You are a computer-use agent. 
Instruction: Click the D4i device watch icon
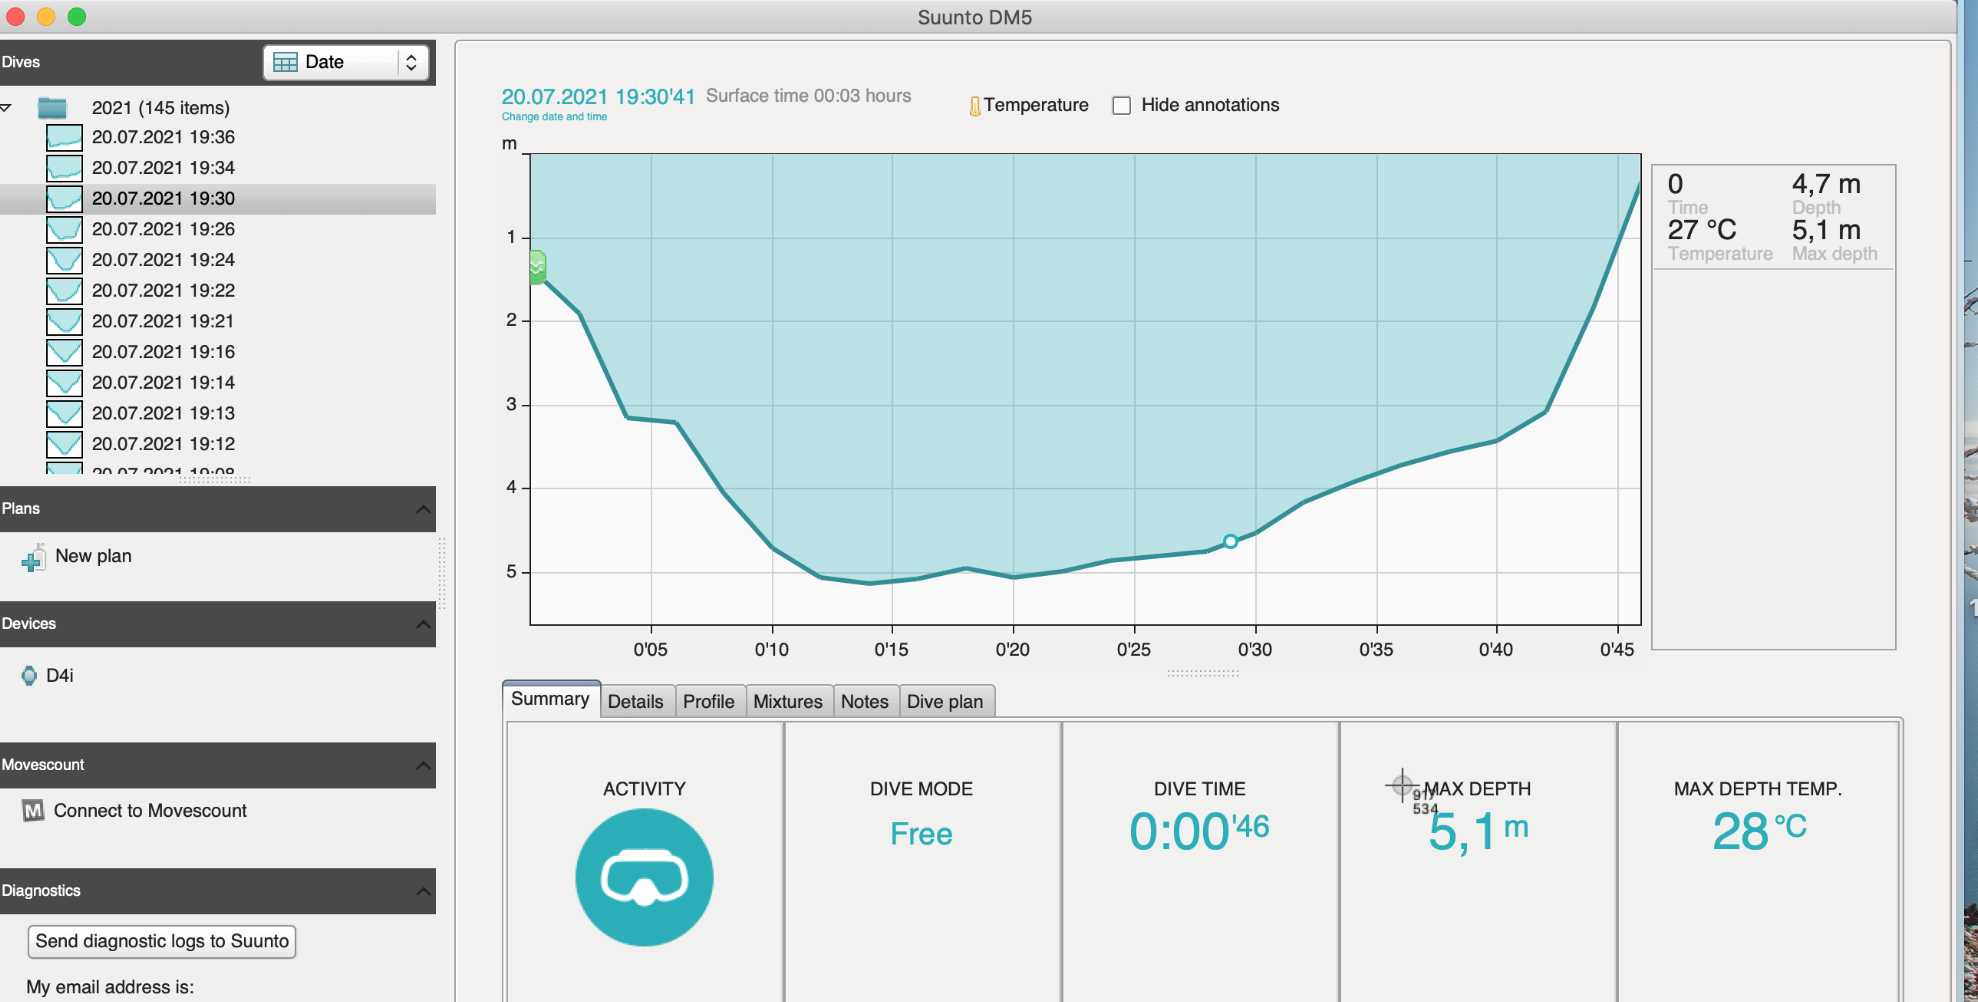coord(29,676)
